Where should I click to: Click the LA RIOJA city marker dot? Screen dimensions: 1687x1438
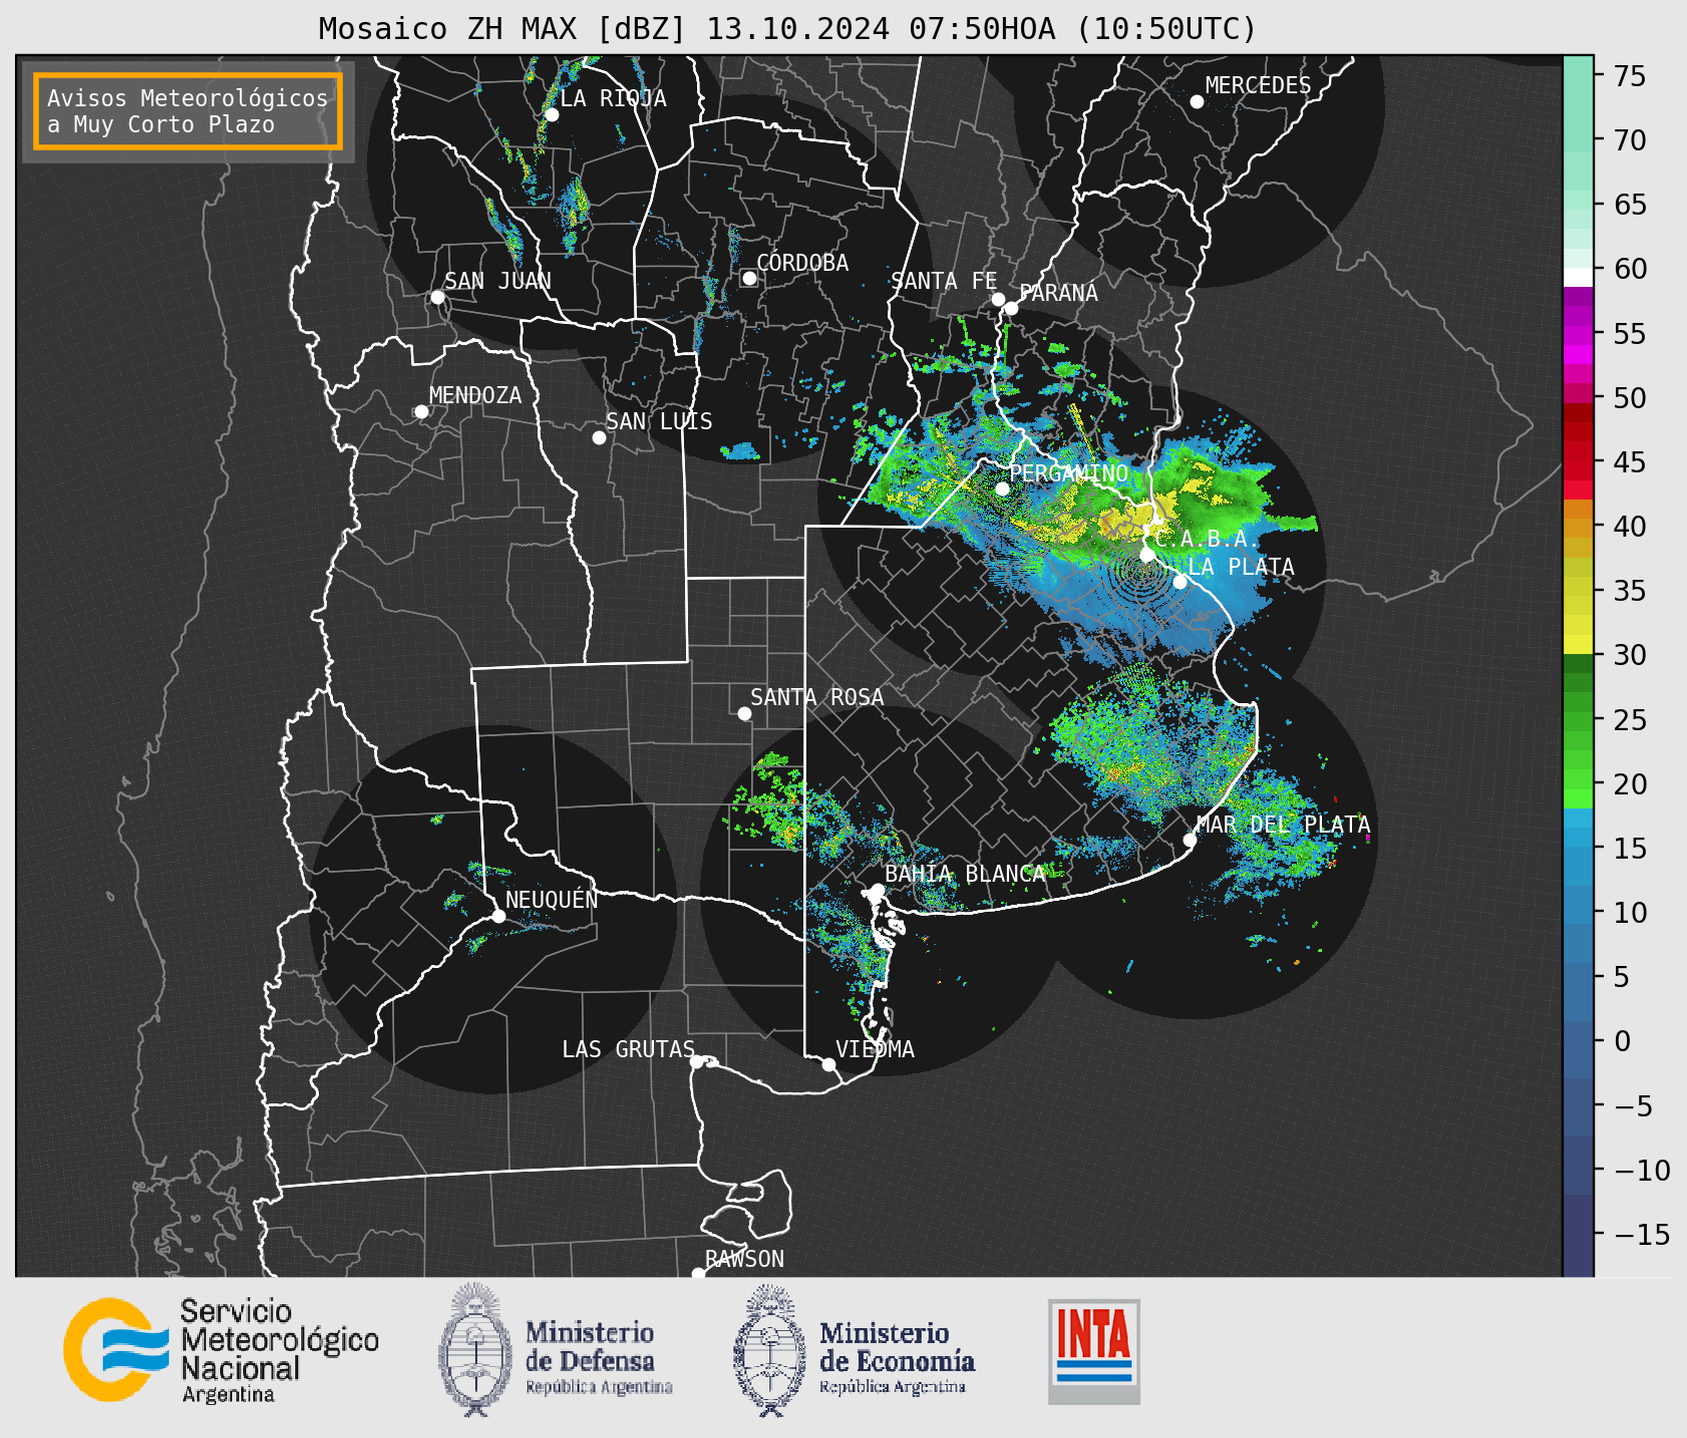click(x=552, y=115)
